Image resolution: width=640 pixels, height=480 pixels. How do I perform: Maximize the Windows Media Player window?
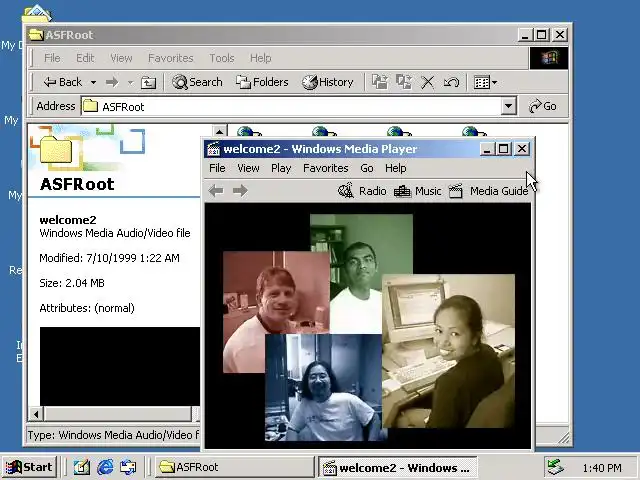pyautogui.click(x=504, y=149)
